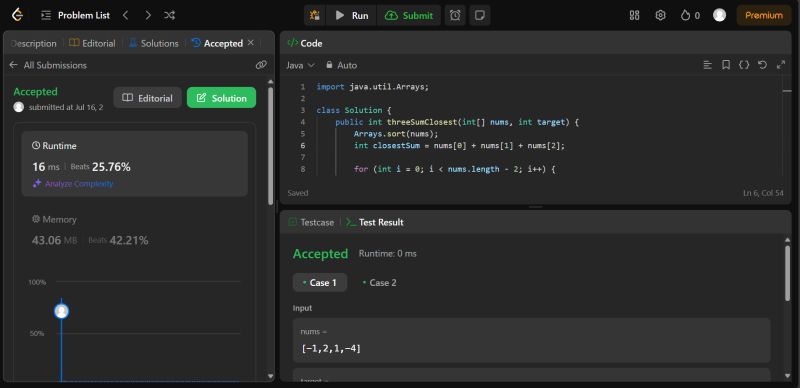Select the Runtime stats card

[135, 164]
